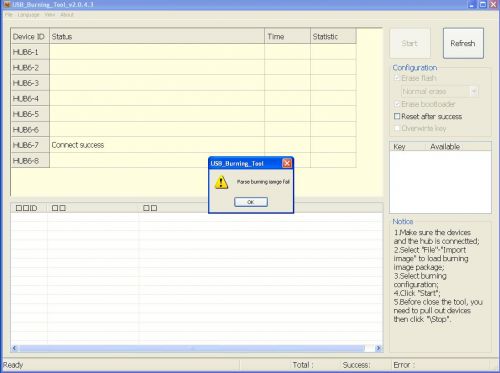Click the Success counter in status bar
This screenshot has height=373, width=500.
(x=356, y=365)
